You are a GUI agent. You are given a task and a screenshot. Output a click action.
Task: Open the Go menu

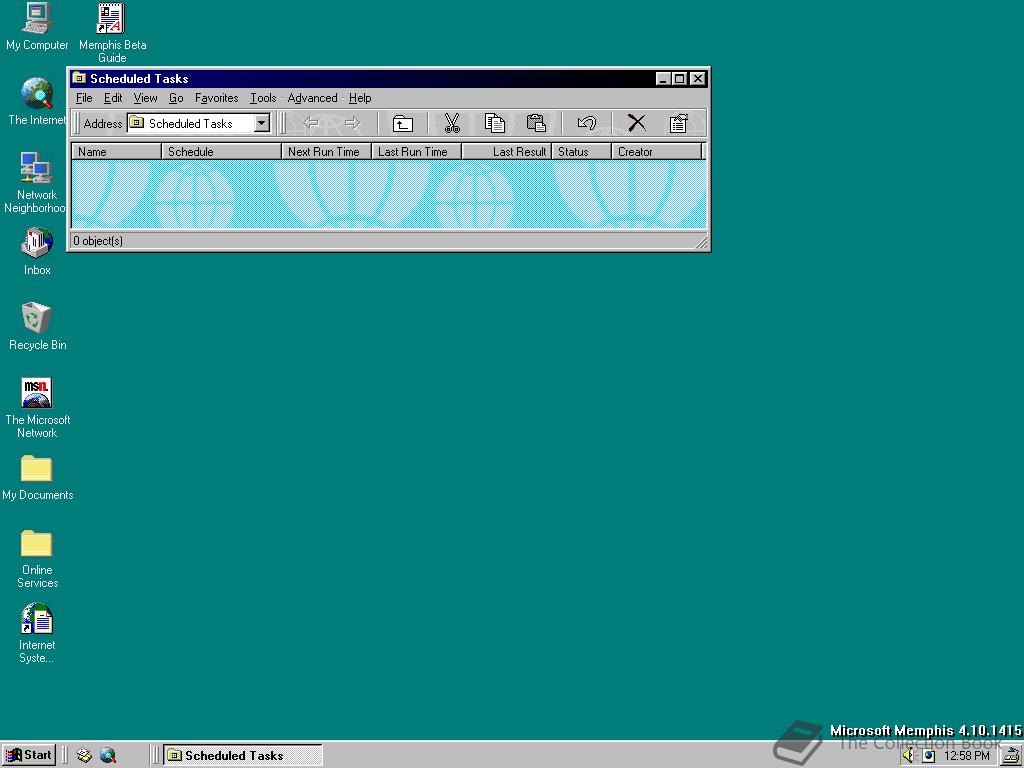coord(176,98)
